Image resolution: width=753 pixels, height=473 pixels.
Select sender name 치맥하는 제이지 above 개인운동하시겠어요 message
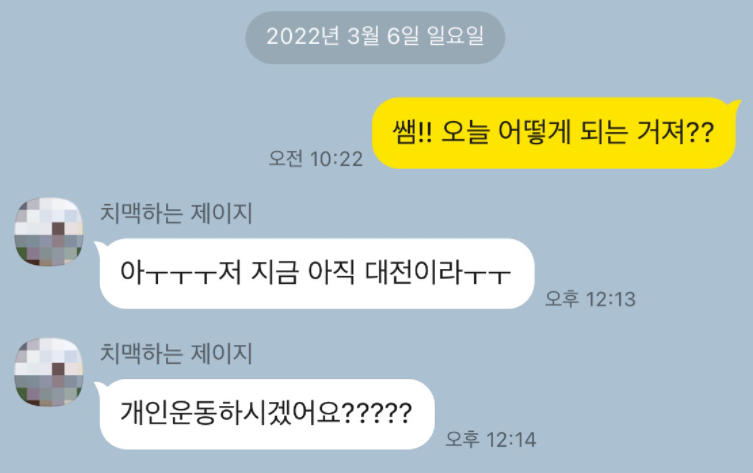(176, 354)
